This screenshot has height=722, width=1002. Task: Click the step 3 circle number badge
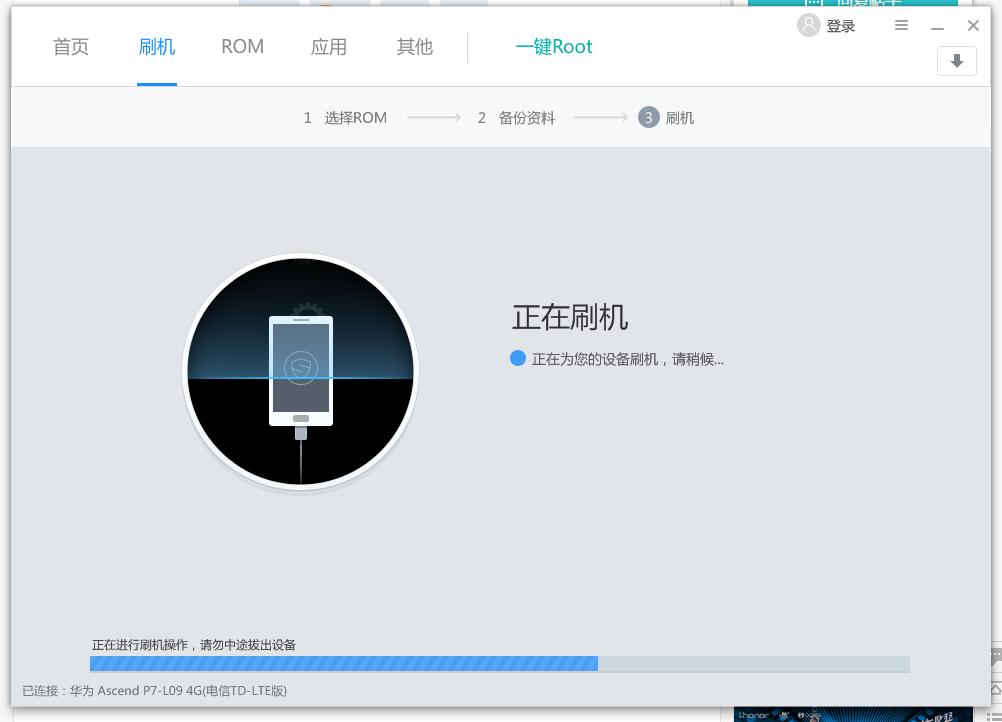coord(648,118)
